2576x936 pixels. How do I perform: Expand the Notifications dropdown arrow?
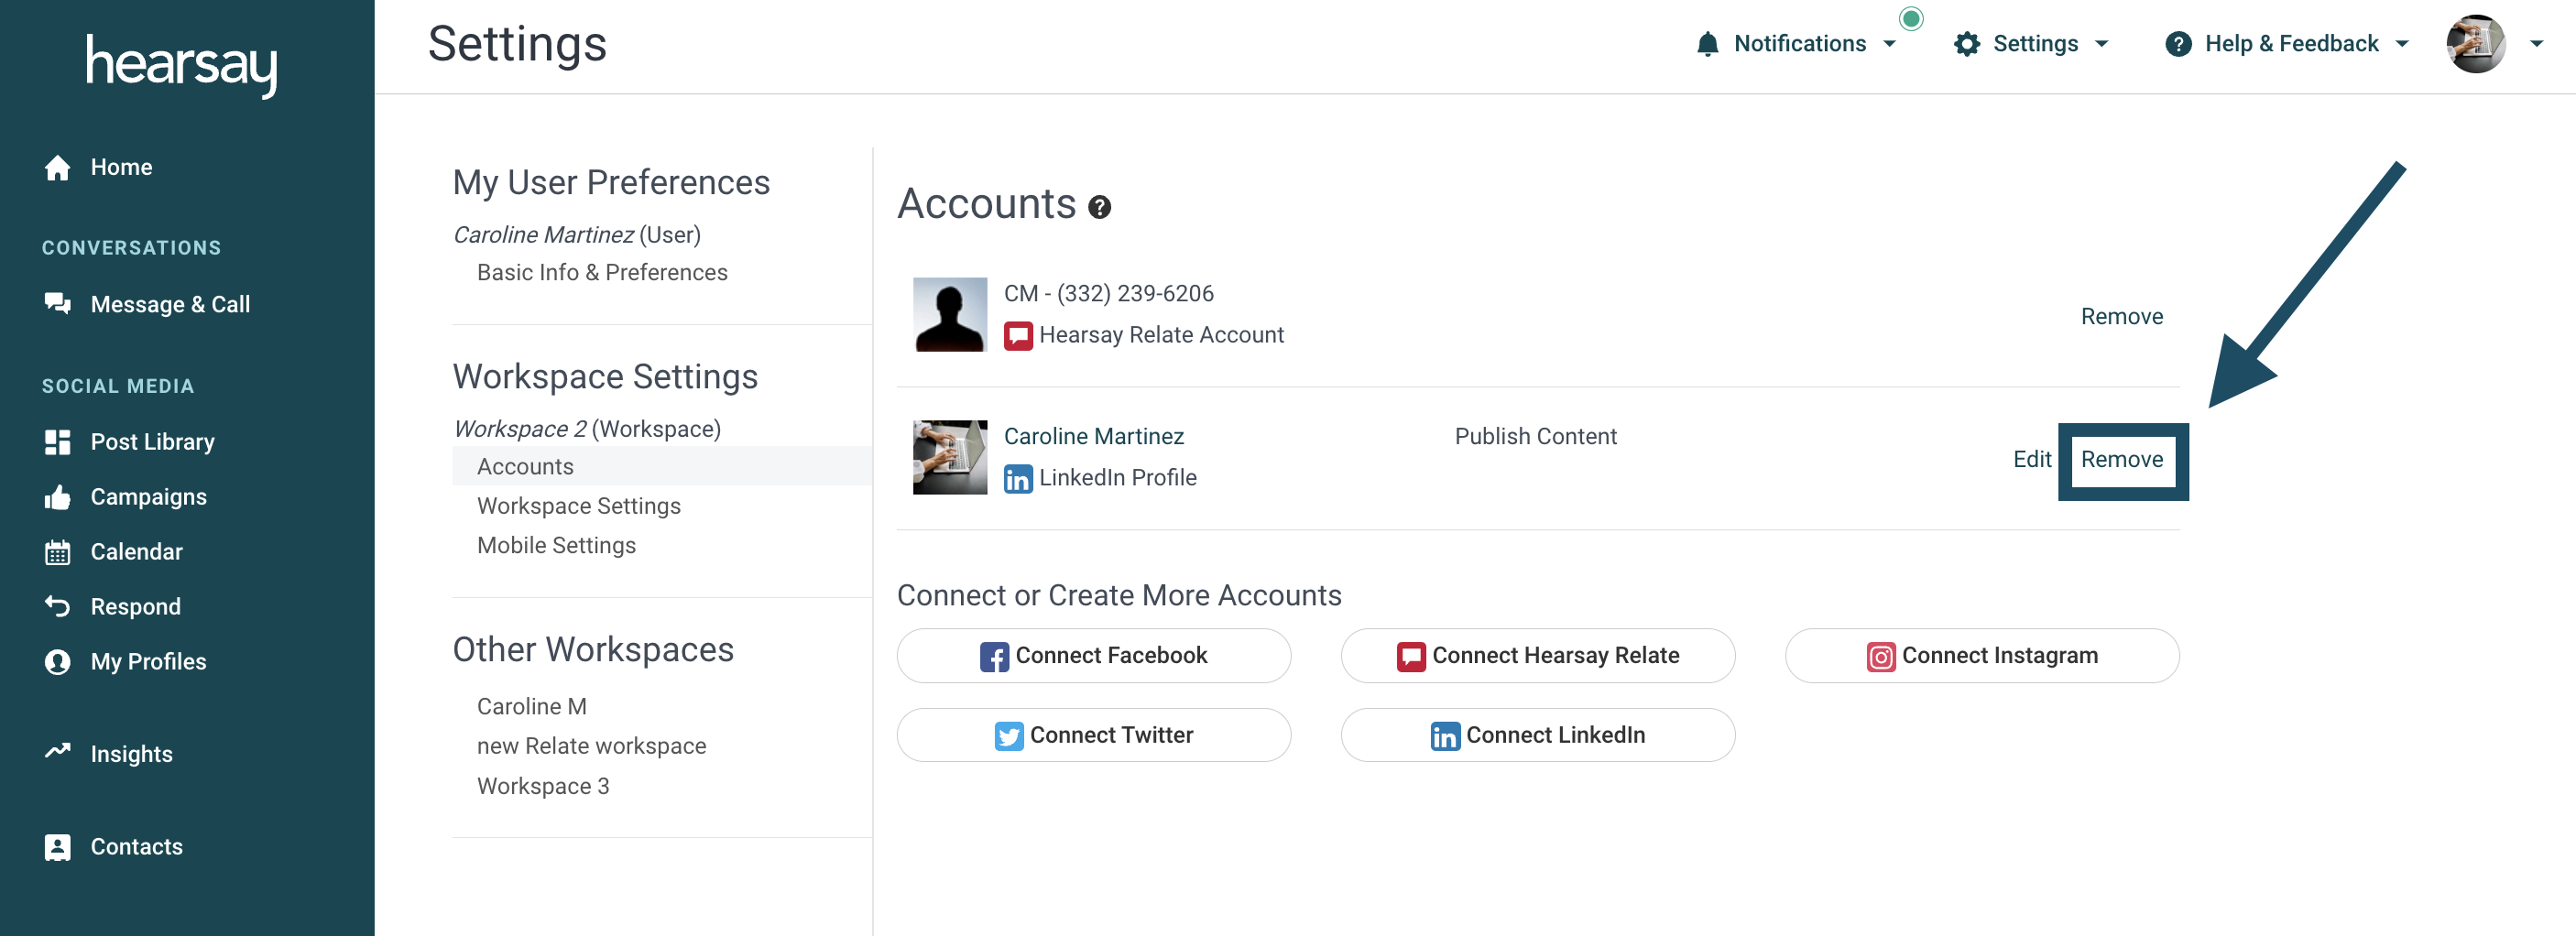[1888, 44]
